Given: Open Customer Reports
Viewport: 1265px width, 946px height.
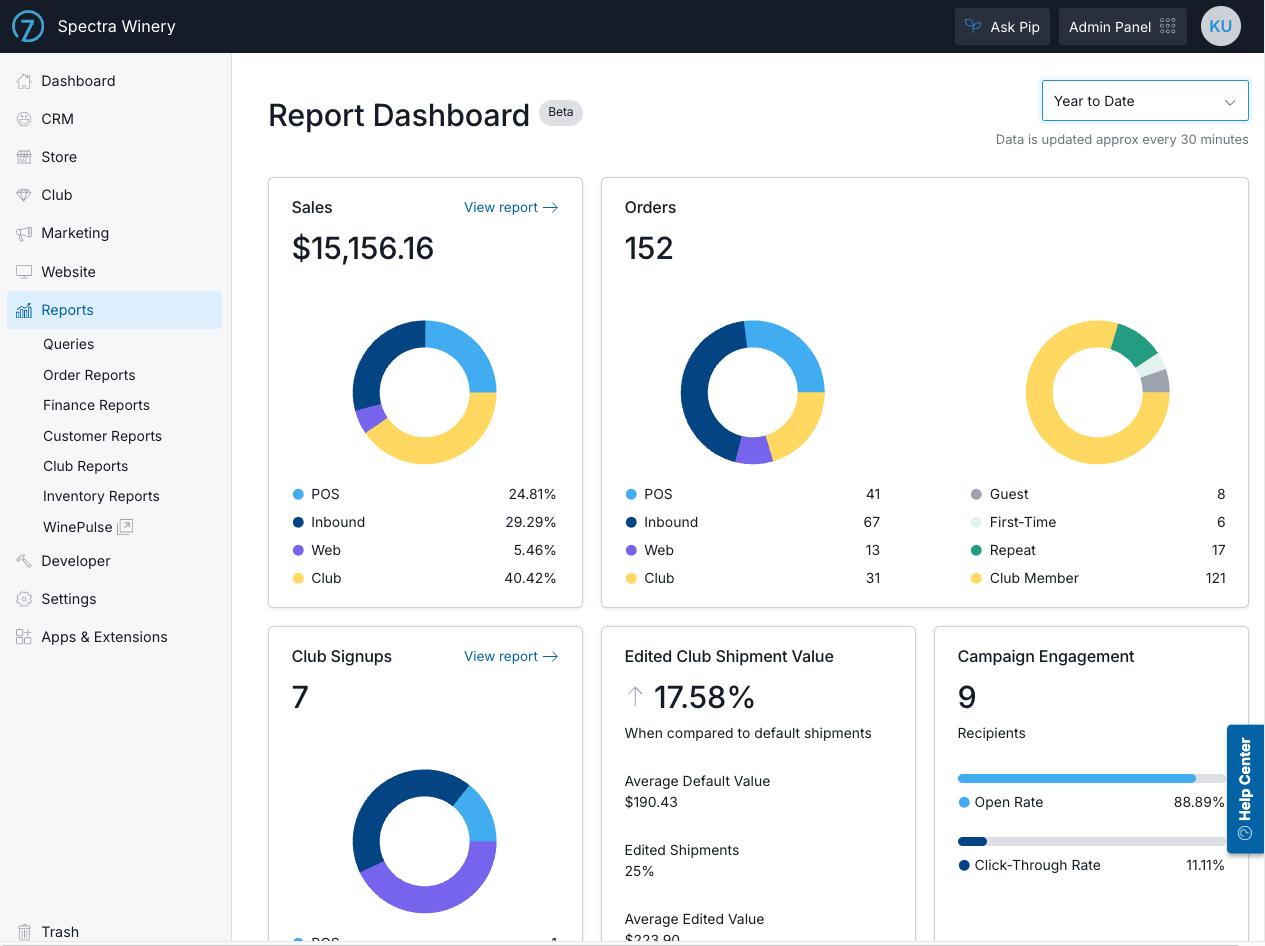Looking at the screenshot, I should 102,436.
